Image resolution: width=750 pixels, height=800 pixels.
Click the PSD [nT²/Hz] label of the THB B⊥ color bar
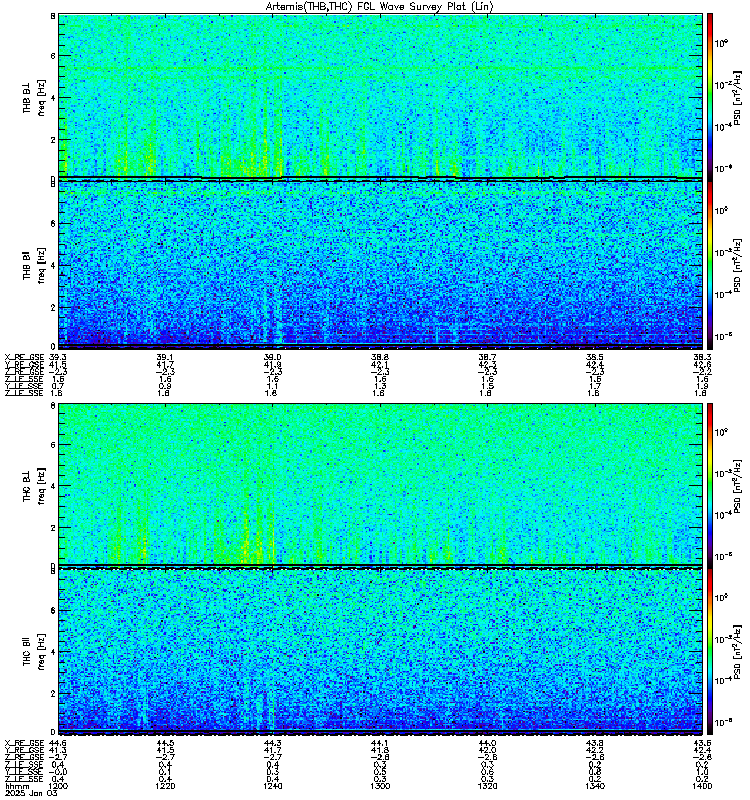pyautogui.click(x=737, y=98)
